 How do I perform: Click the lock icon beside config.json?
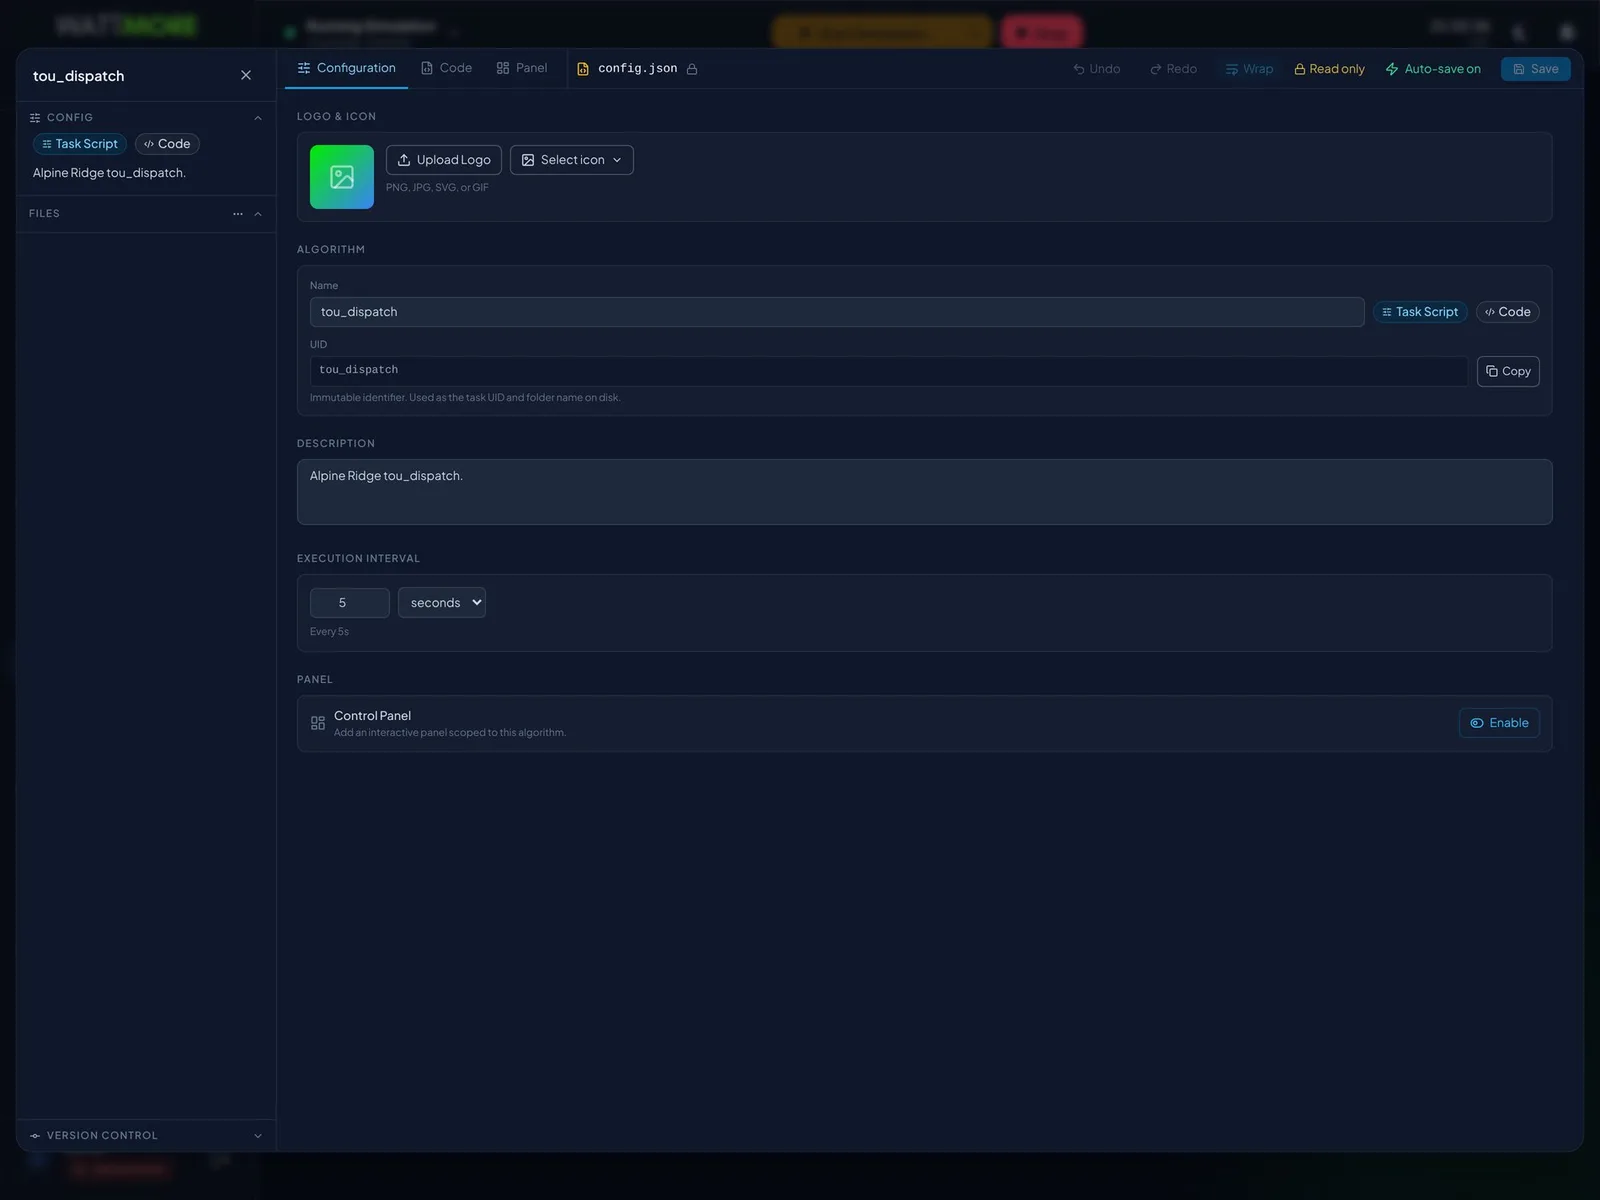coord(692,69)
